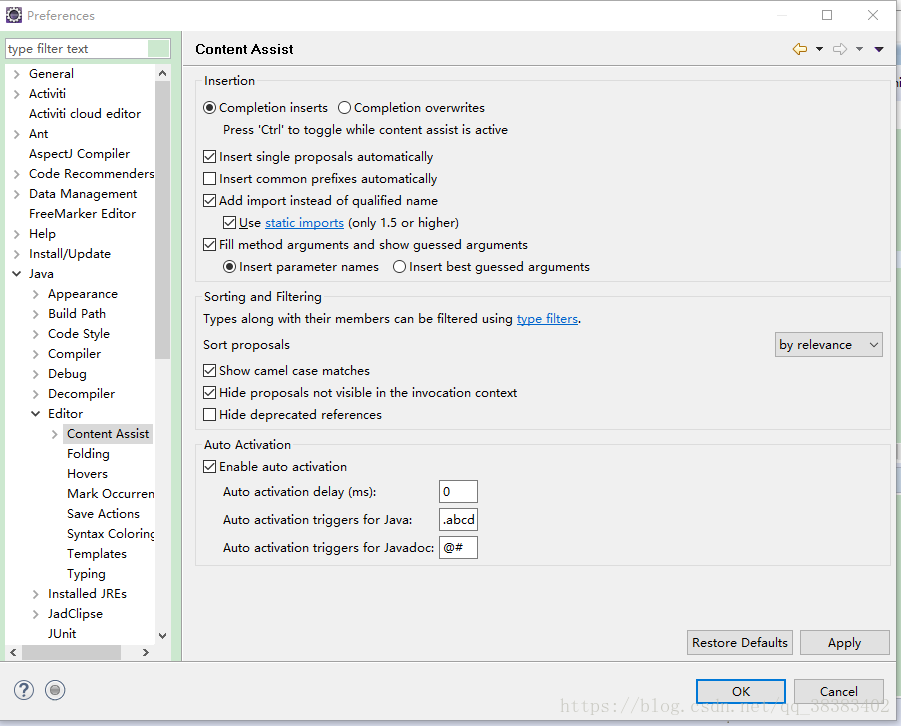Select Code Style in preferences tree
Viewport: 901px width, 726px height.
[79, 334]
